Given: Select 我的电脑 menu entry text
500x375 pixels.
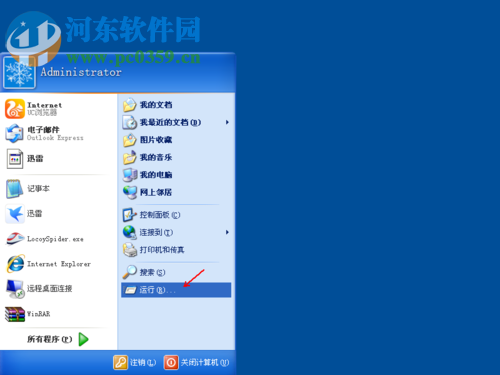Looking at the screenshot, I should pos(156,175).
